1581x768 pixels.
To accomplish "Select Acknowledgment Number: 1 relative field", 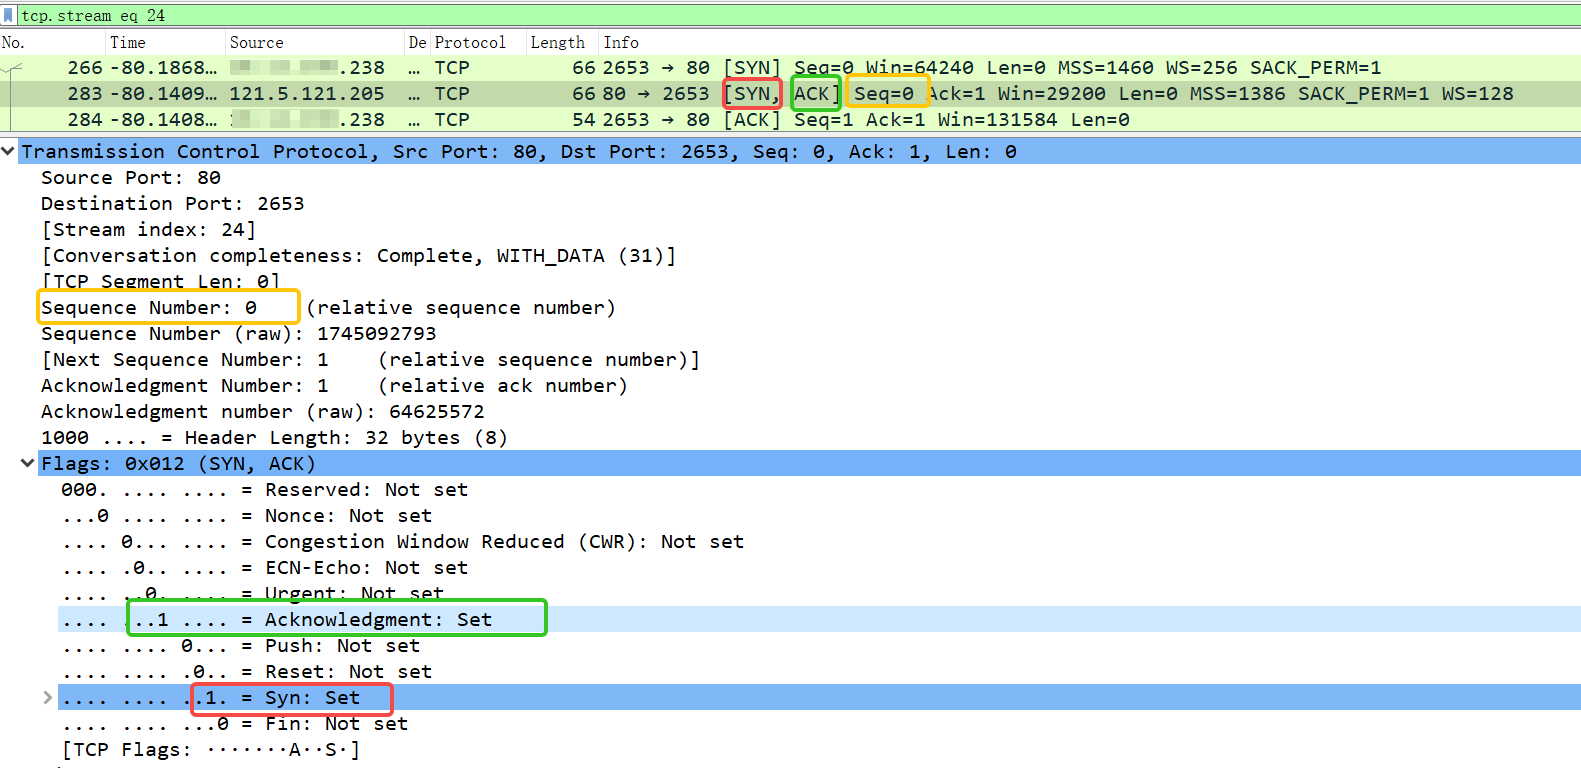I will 334,385.
